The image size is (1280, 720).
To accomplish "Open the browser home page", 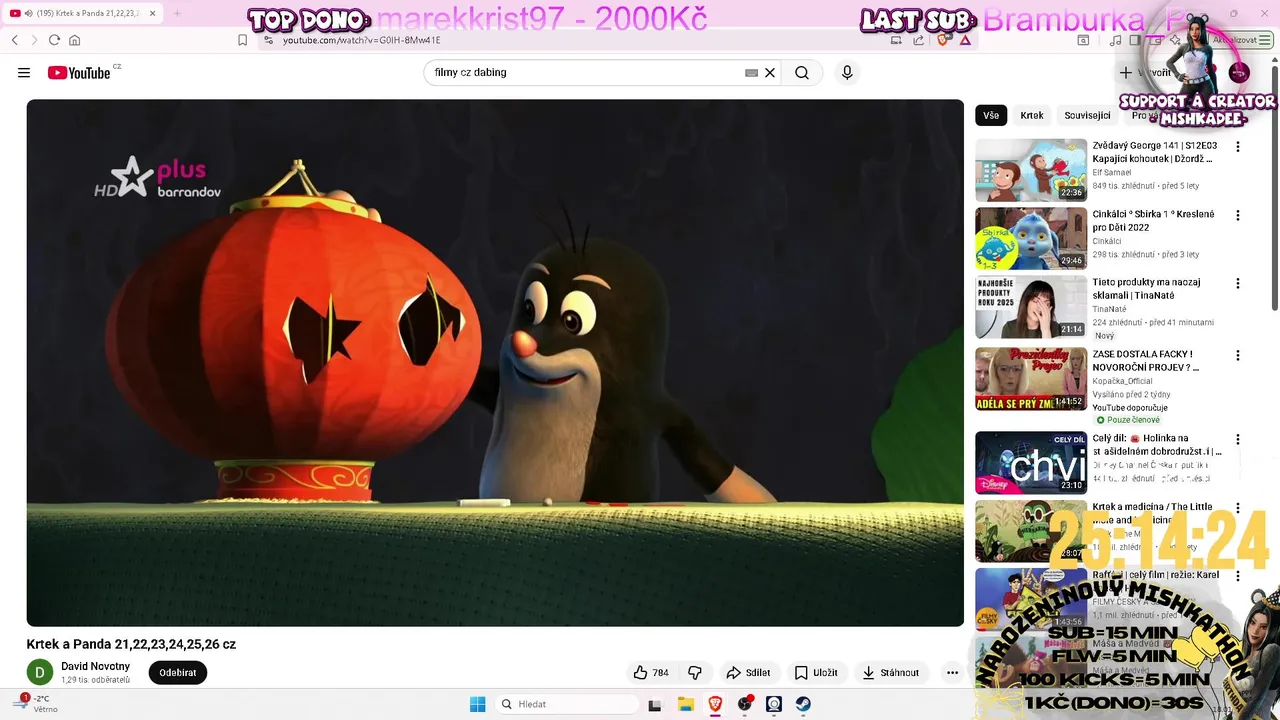I will click(74, 40).
